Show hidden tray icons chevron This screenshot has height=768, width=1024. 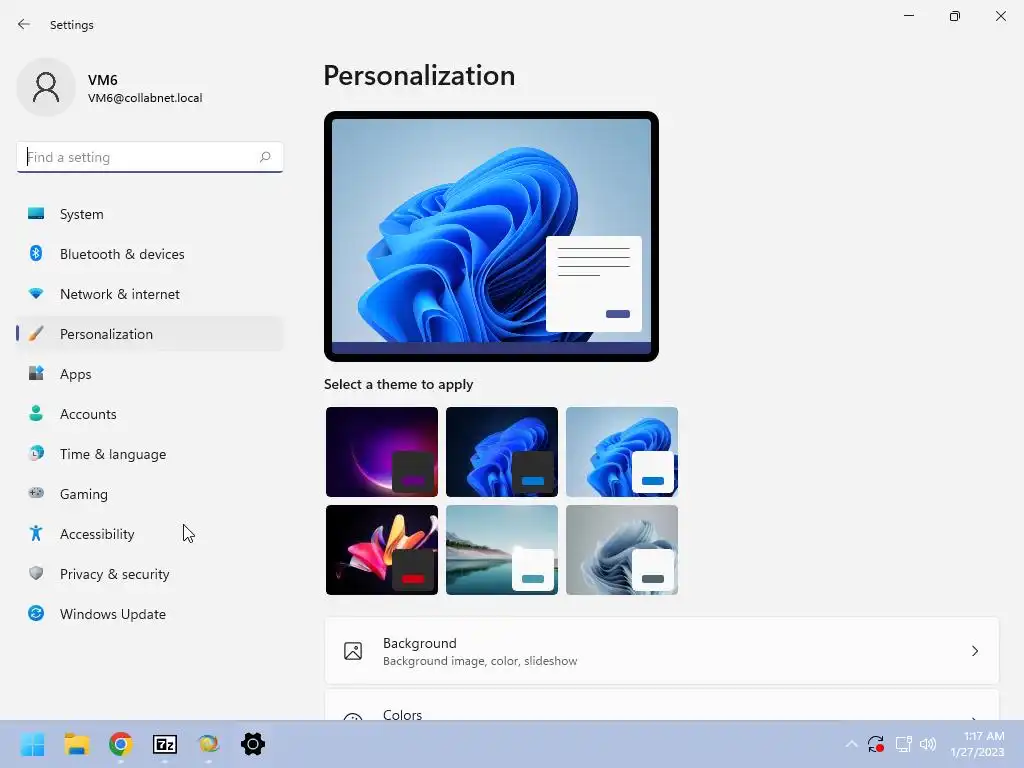click(851, 744)
